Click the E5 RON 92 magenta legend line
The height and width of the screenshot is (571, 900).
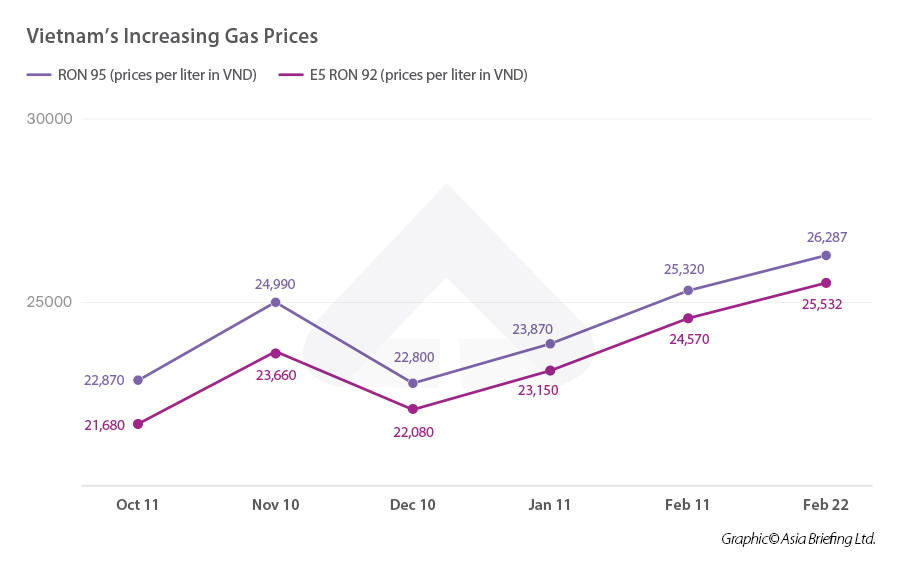pyautogui.click(x=290, y=75)
